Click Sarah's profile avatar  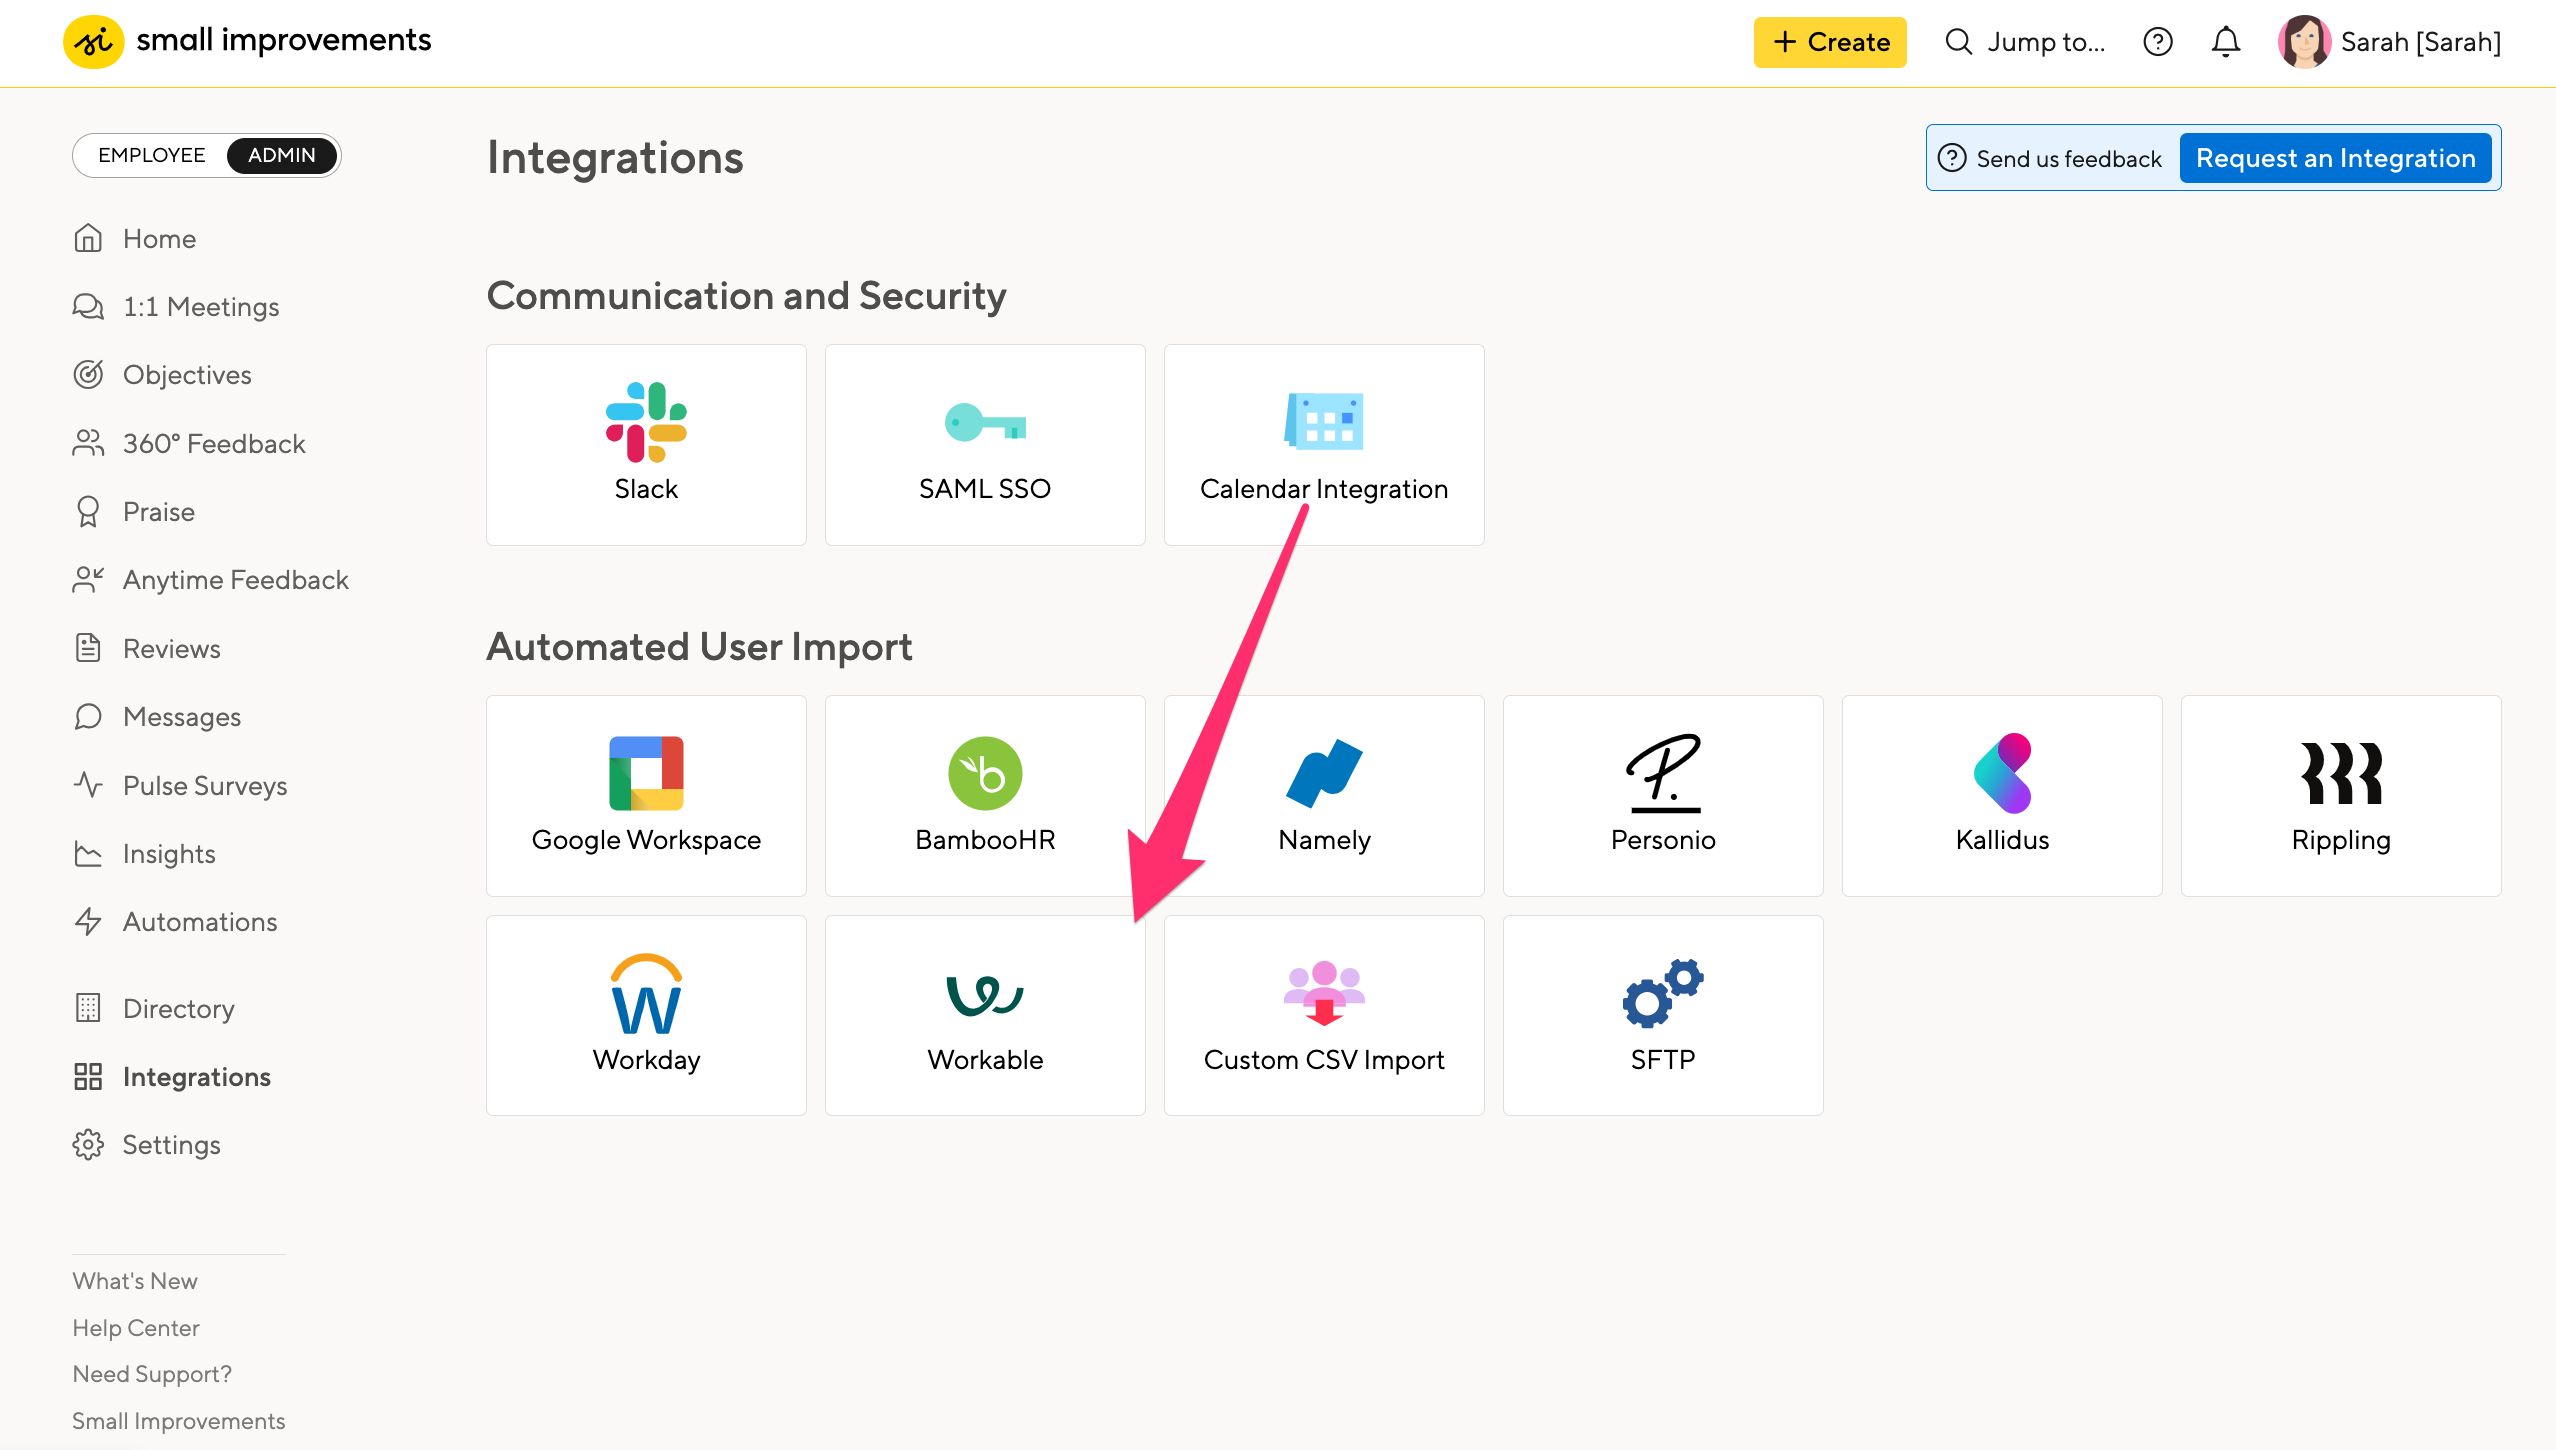(x=2304, y=42)
